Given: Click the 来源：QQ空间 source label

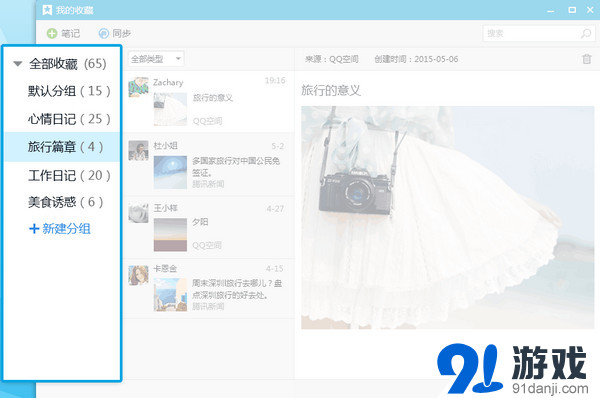Looking at the screenshot, I should click(332, 59).
